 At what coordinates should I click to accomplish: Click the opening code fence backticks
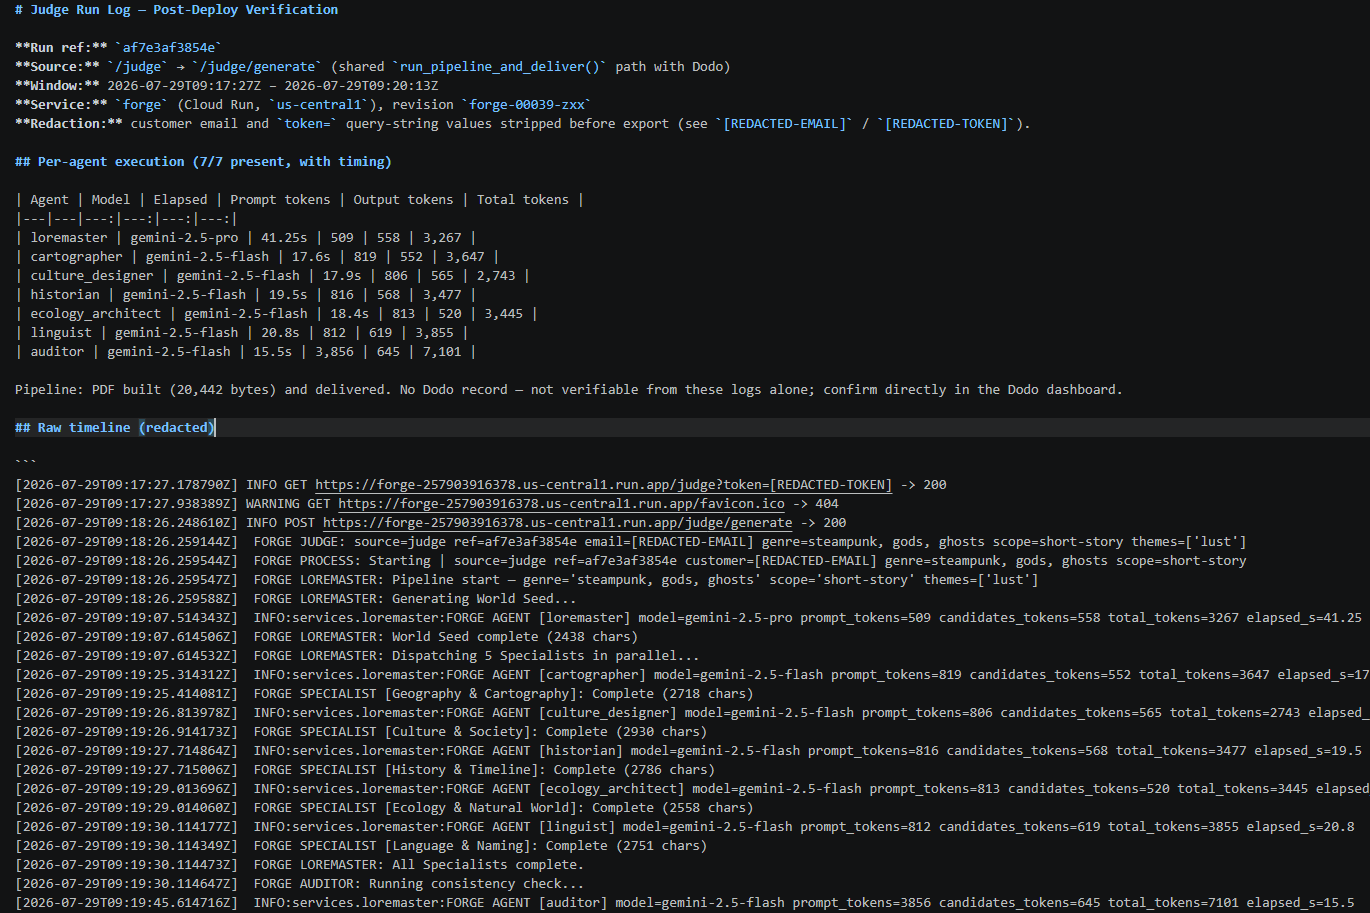point(26,463)
